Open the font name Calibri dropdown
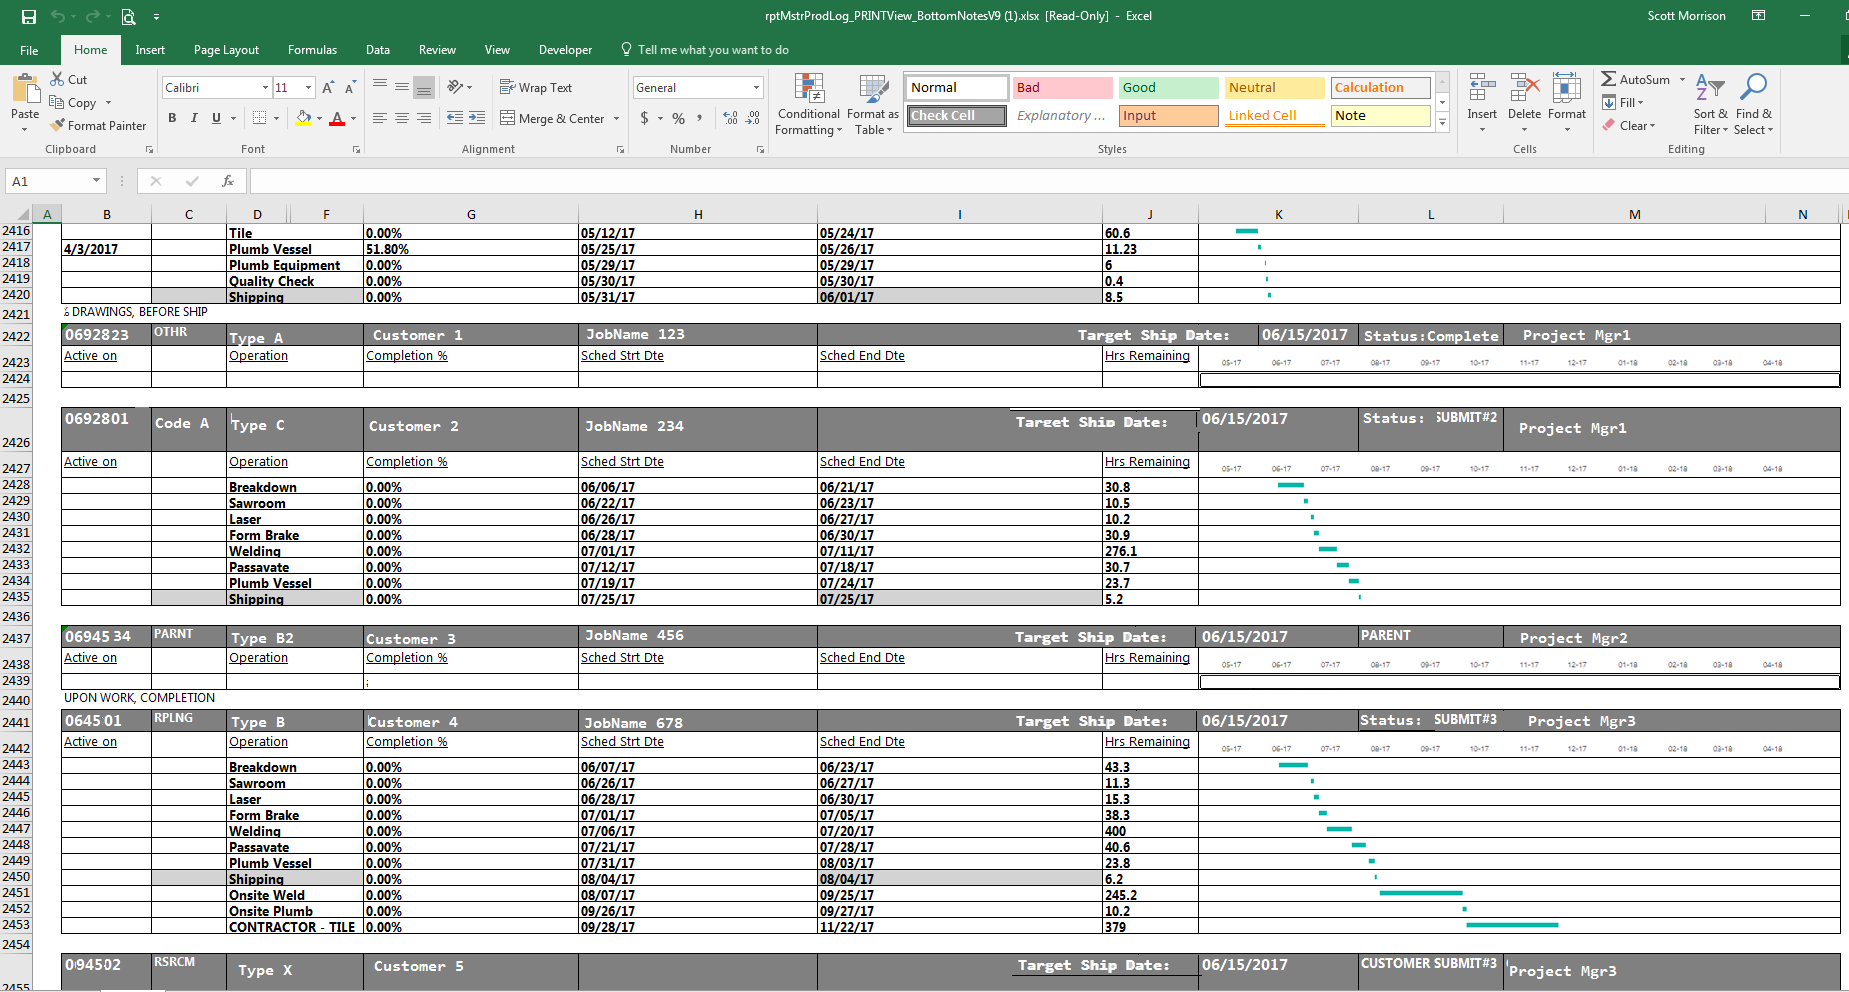Screen dimensions: 1849x992 point(265,88)
